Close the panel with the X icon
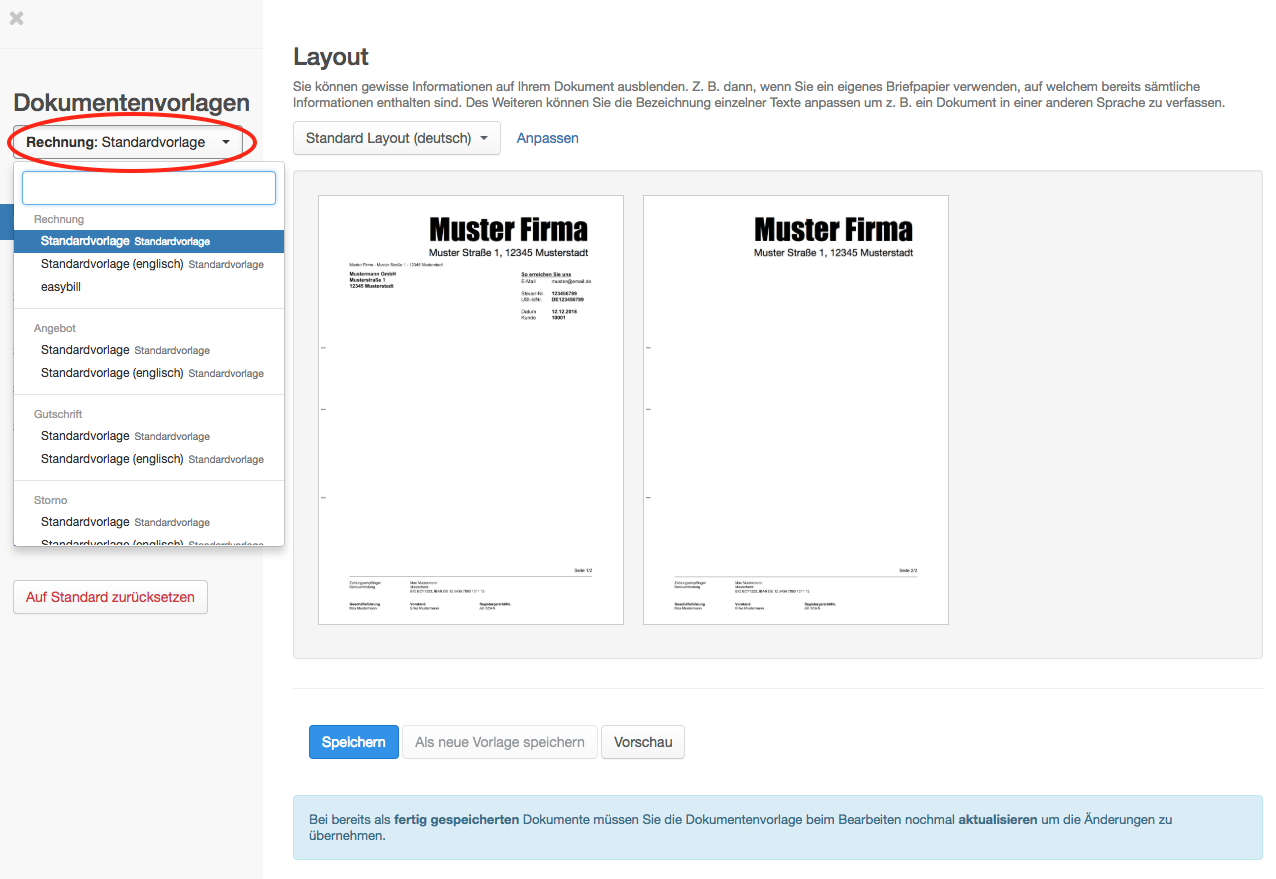This screenshot has height=879, width=1276. point(16,18)
